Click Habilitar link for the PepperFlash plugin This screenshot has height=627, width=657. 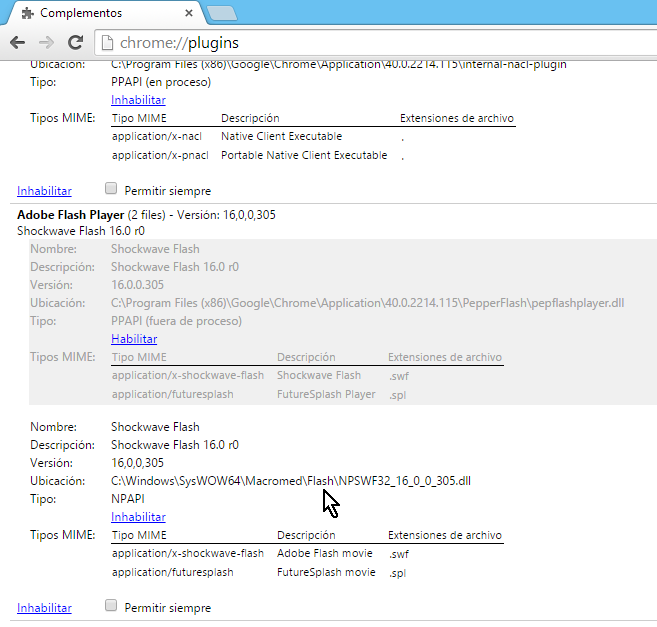point(134,339)
